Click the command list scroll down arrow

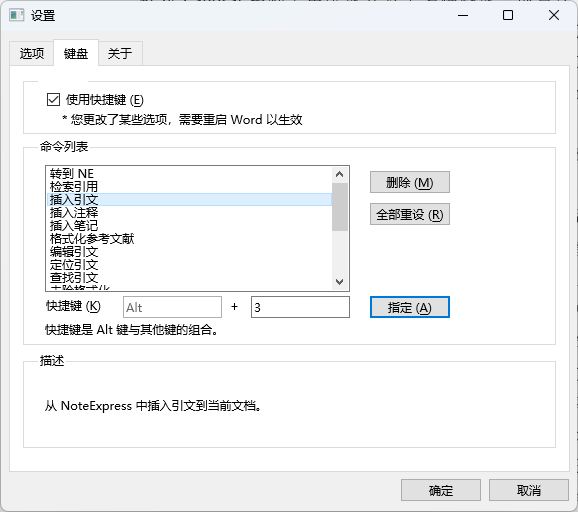tap(340, 282)
